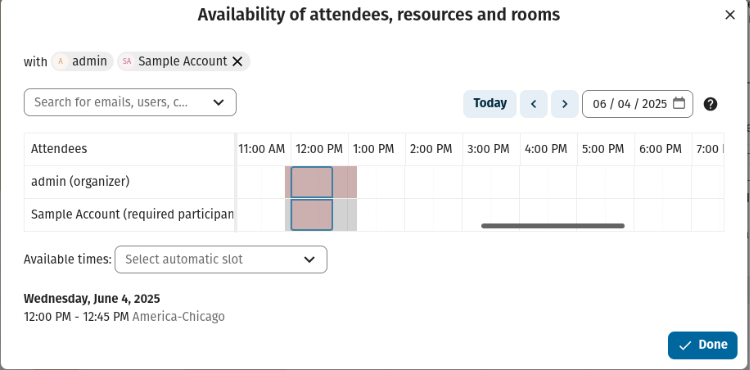Confirm with the Done button
The width and height of the screenshot is (750, 370).
pyautogui.click(x=703, y=345)
